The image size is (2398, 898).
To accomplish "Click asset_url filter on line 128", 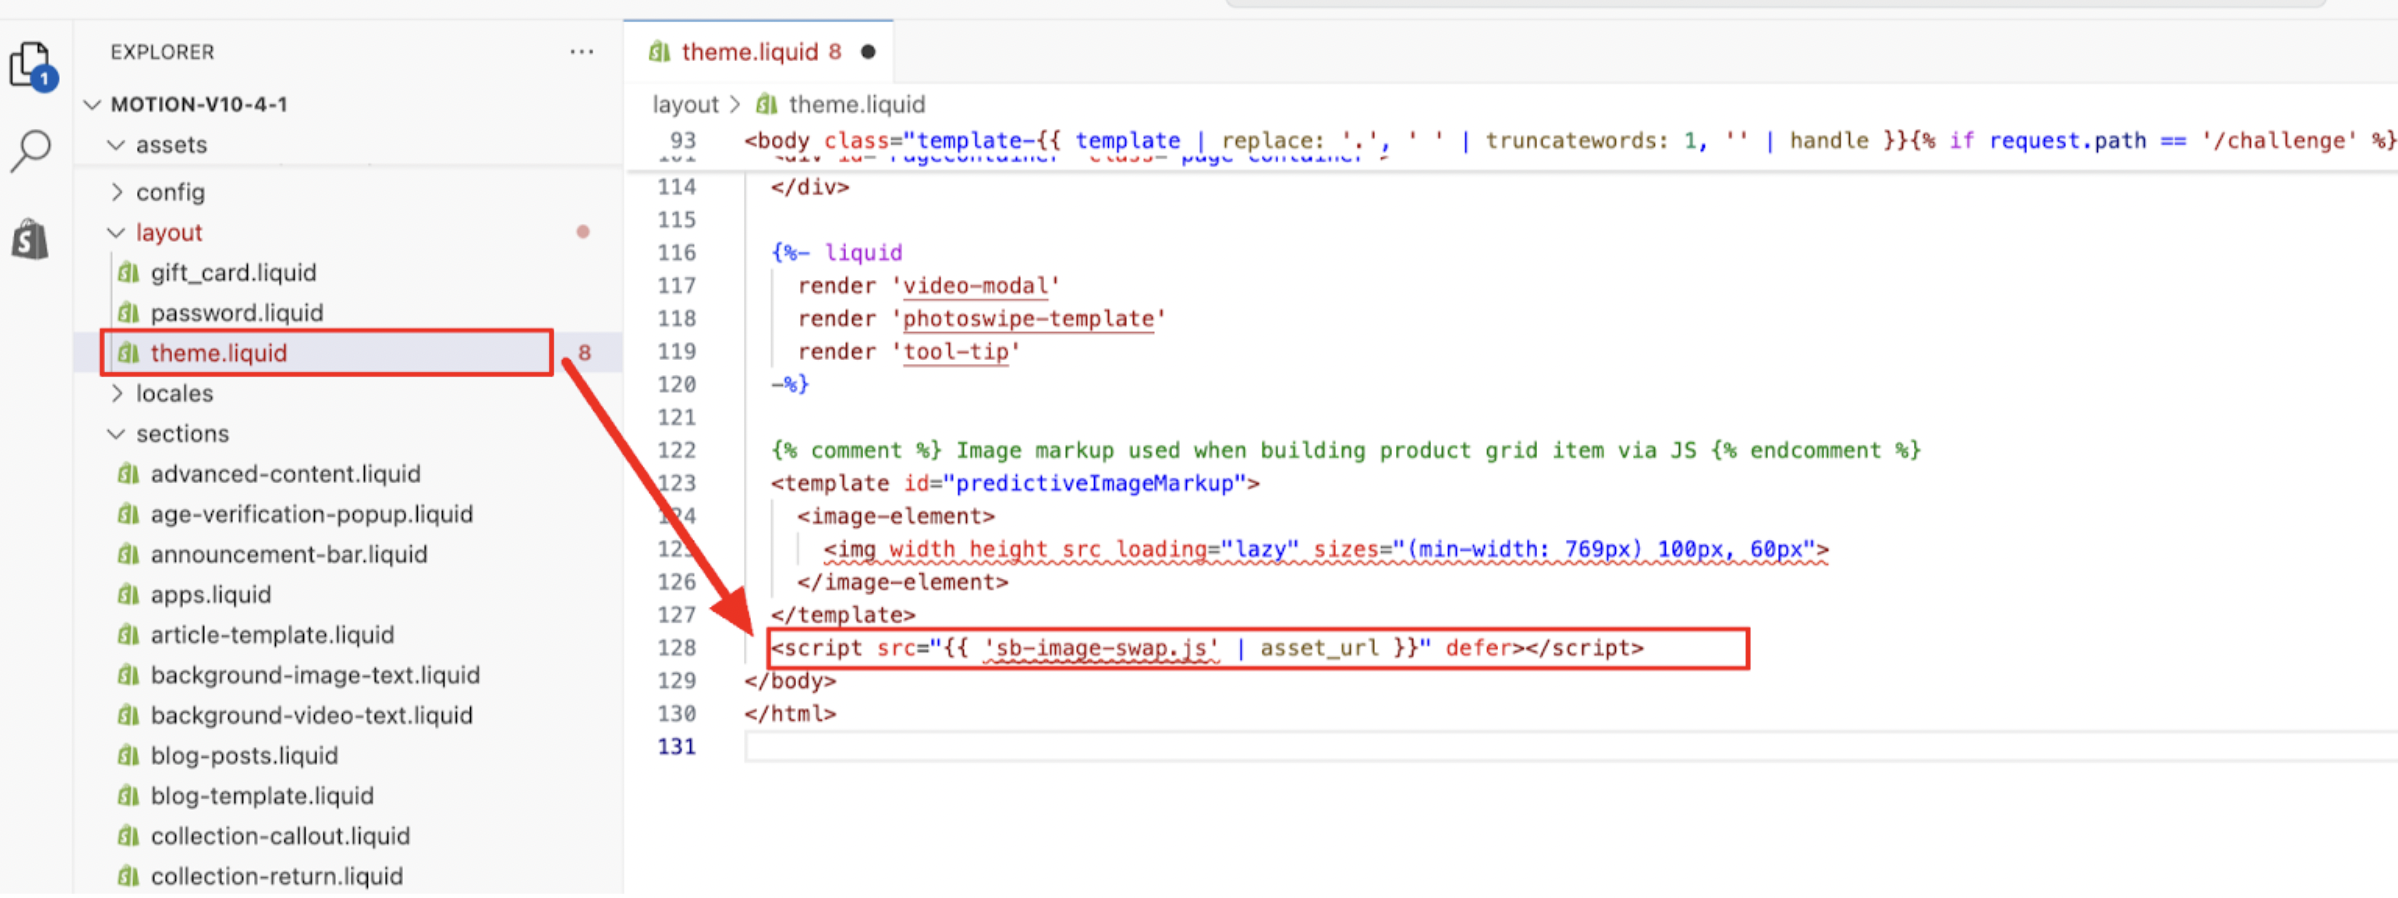I will tap(1319, 648).
